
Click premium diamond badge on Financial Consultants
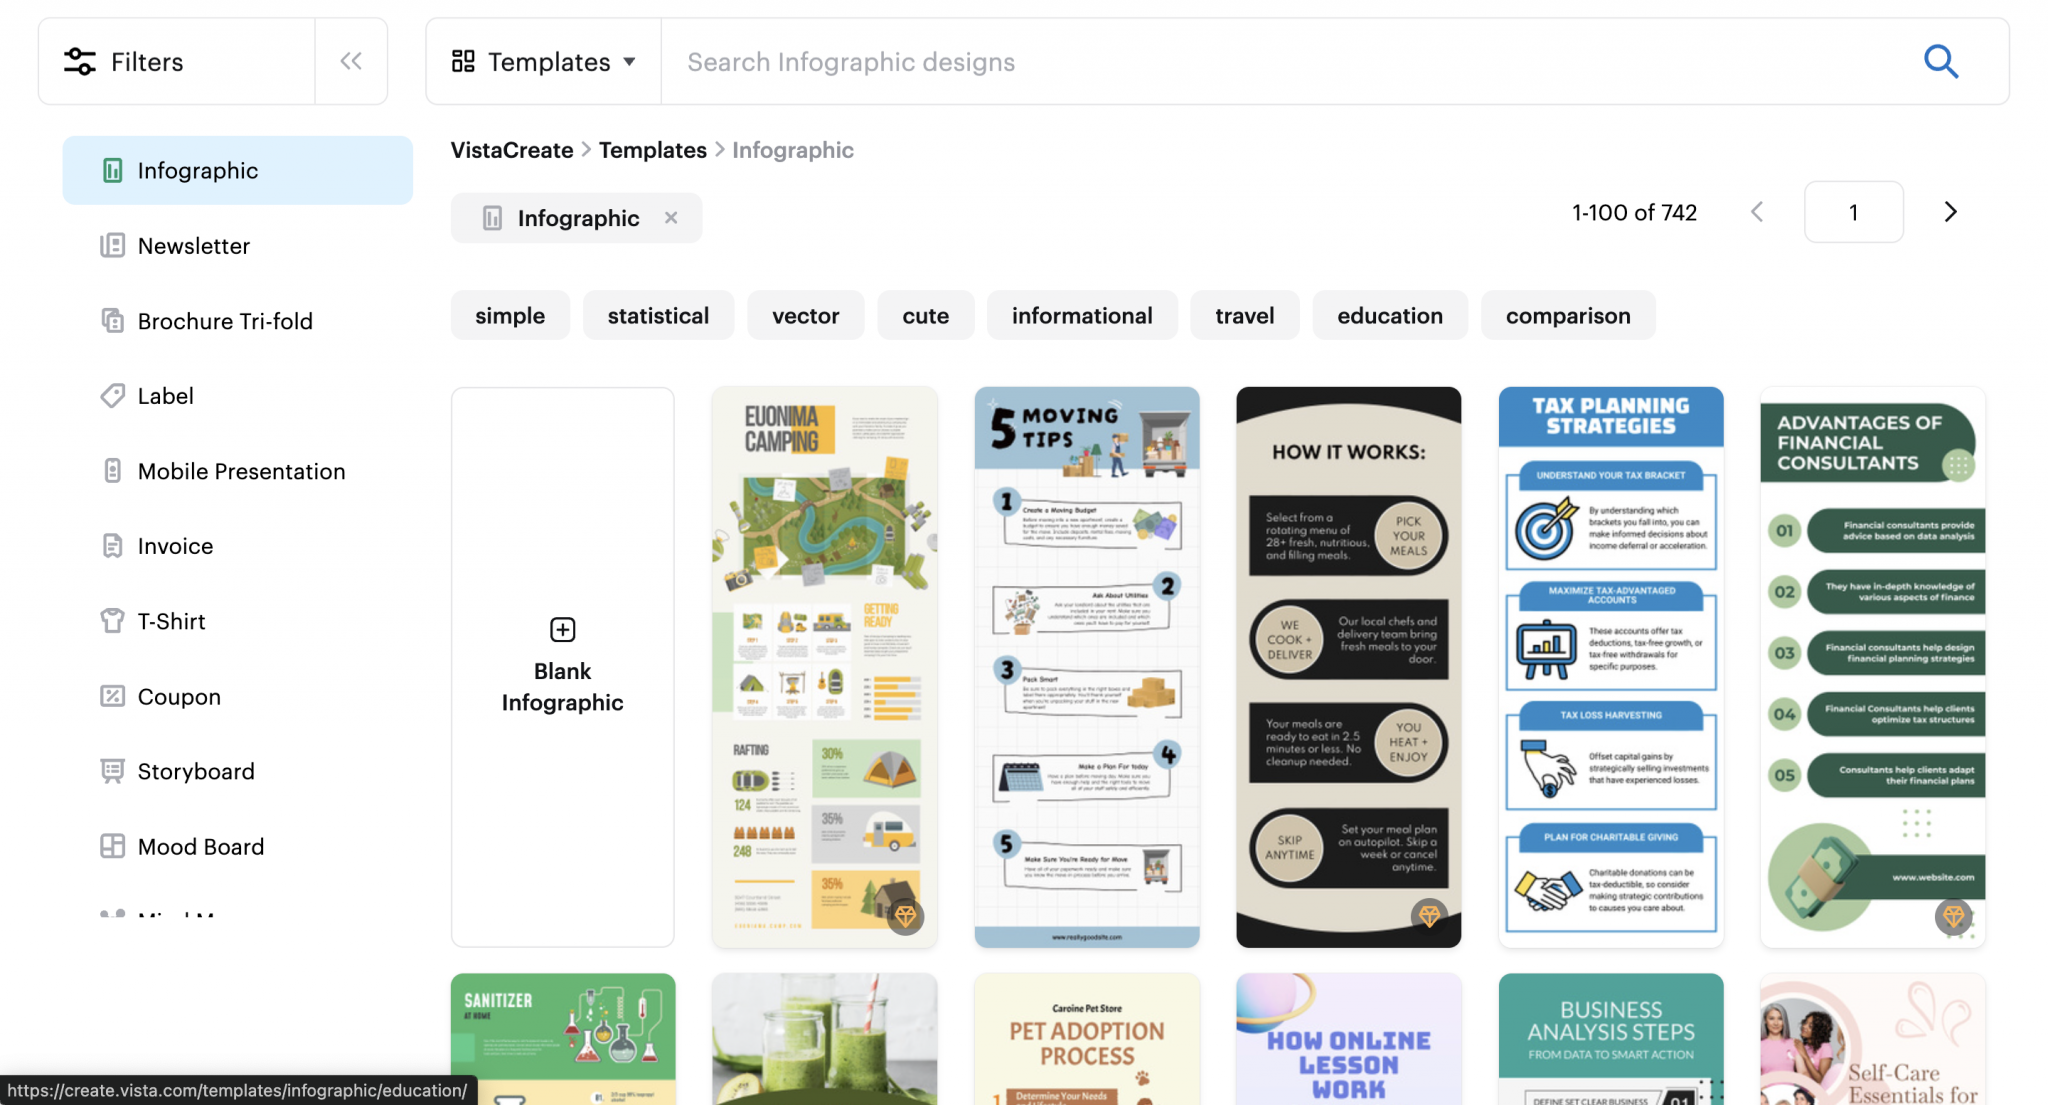tap(1954, 915)
